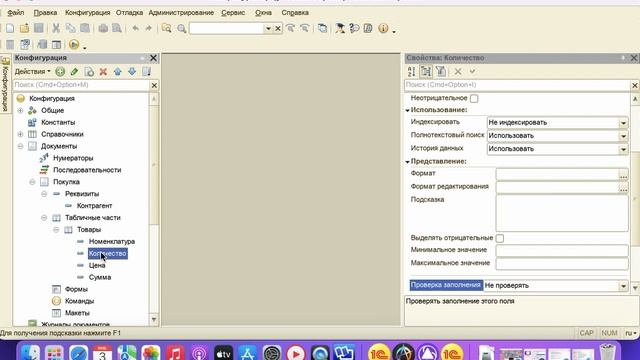This screenshot has width=640, height=360.
Task: Open the Формат ellipsis button
Action: [x=623, y=175]
